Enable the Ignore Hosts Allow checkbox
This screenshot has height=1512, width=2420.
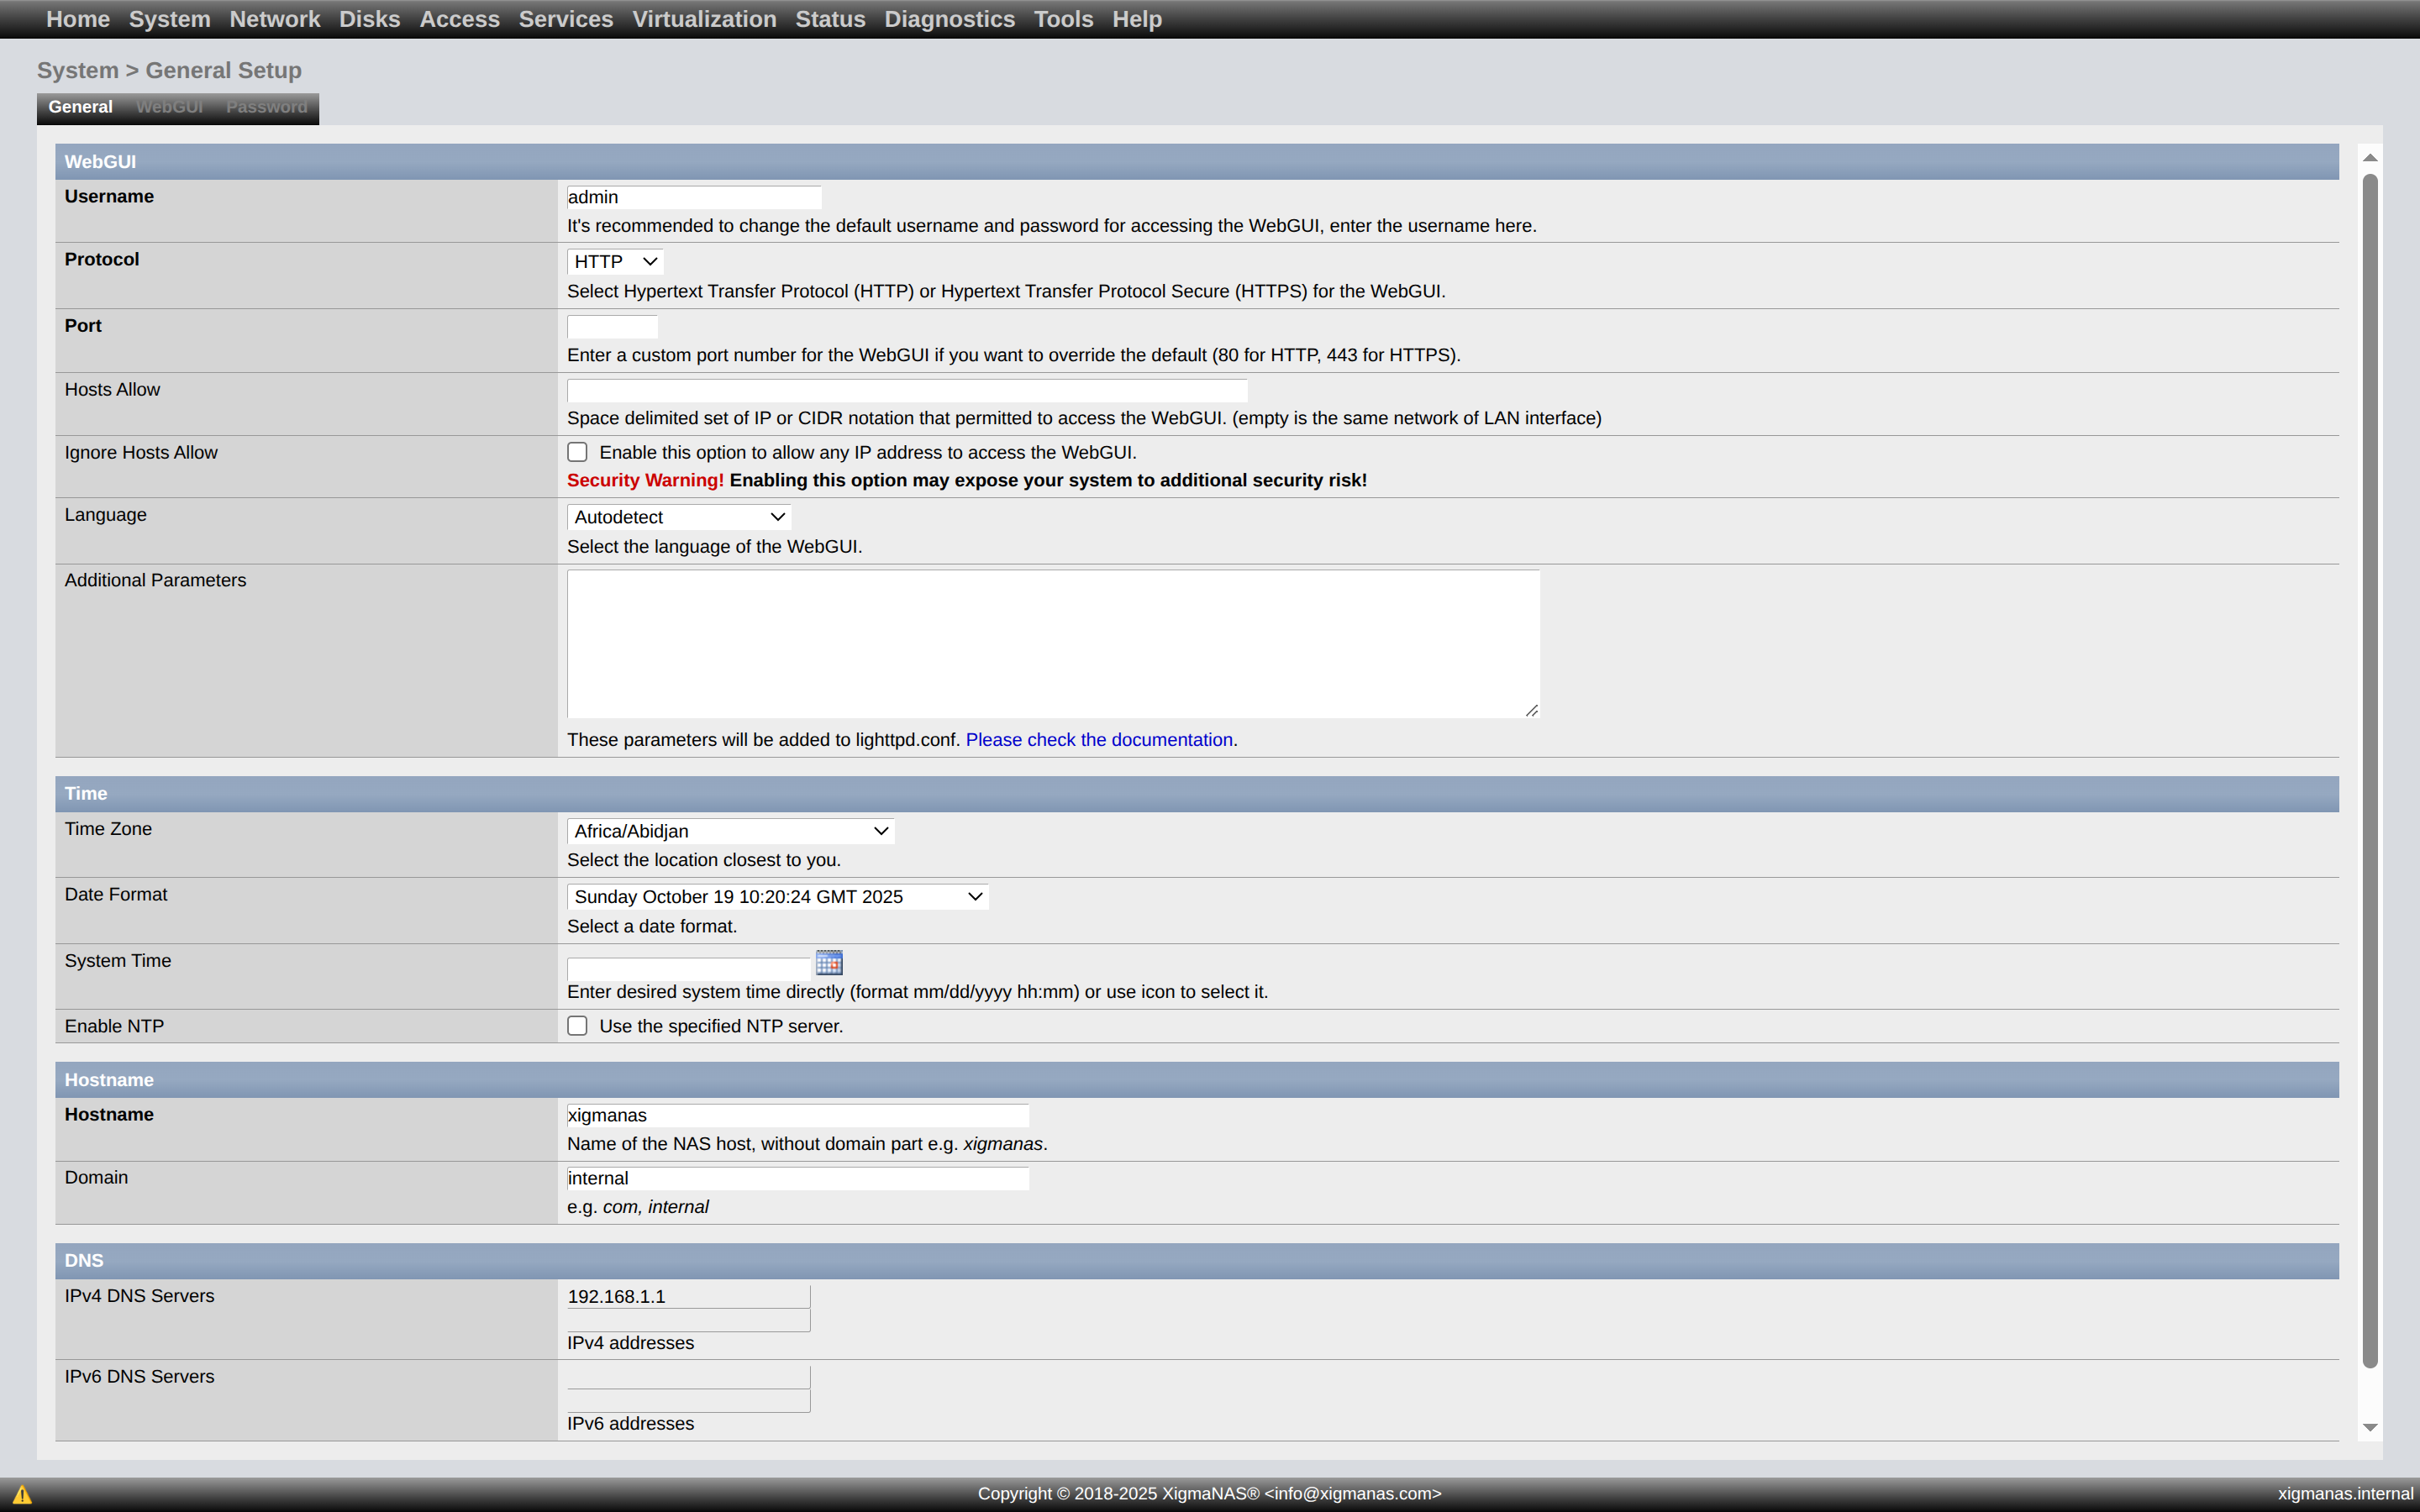click(577, 452)
